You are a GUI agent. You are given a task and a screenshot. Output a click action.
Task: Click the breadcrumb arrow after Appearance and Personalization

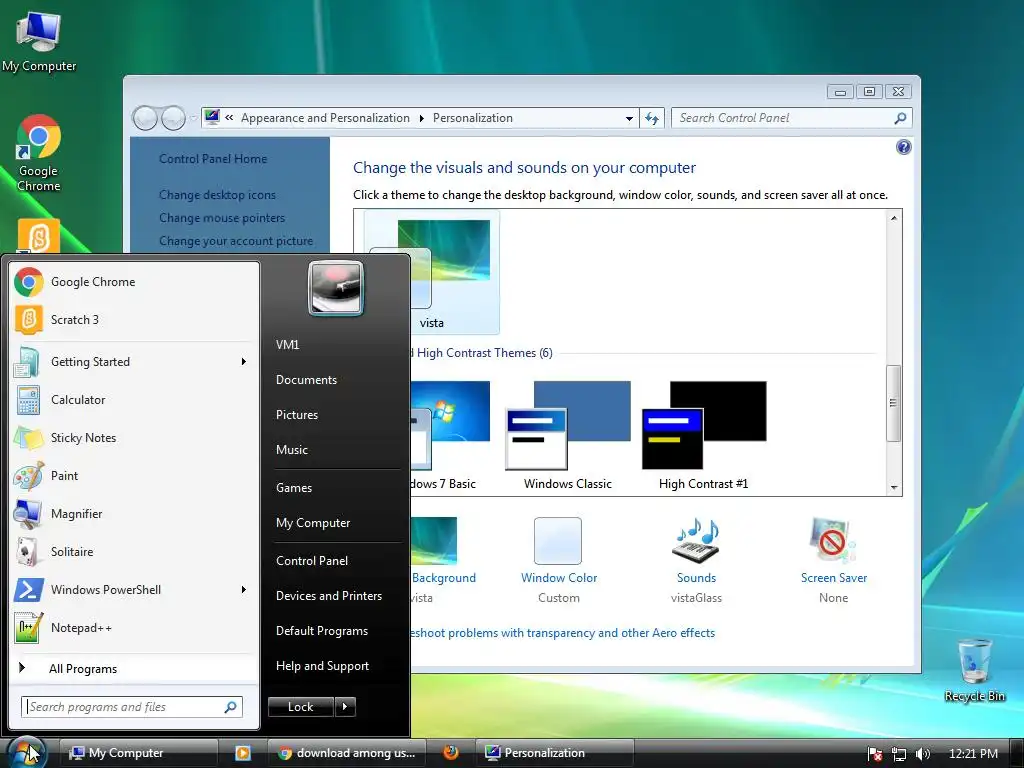421,118
